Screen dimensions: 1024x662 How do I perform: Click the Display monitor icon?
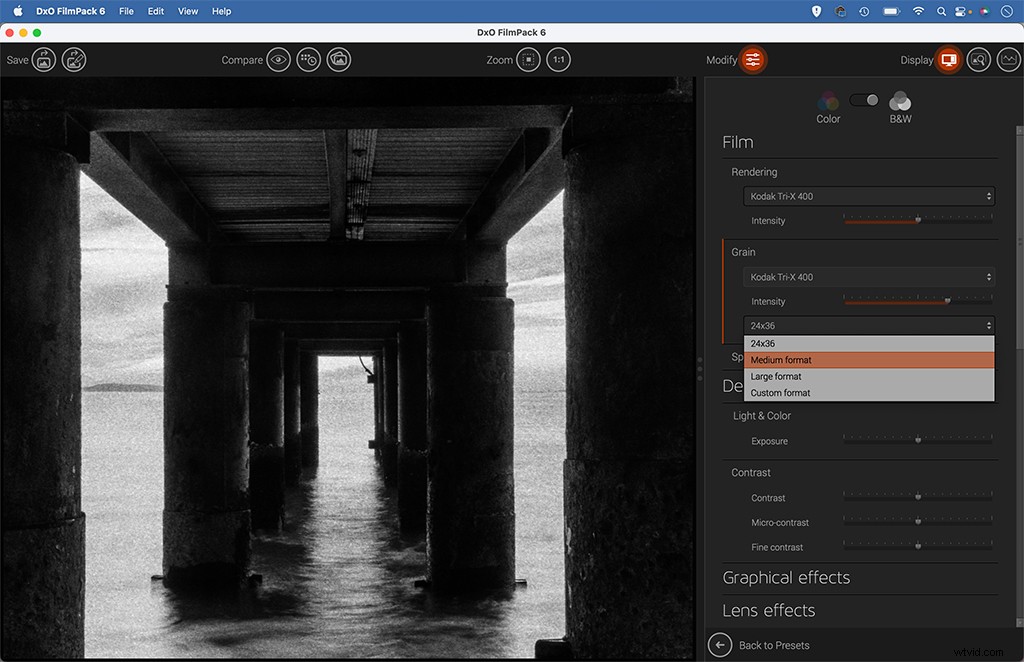click(x=947, y=59)
